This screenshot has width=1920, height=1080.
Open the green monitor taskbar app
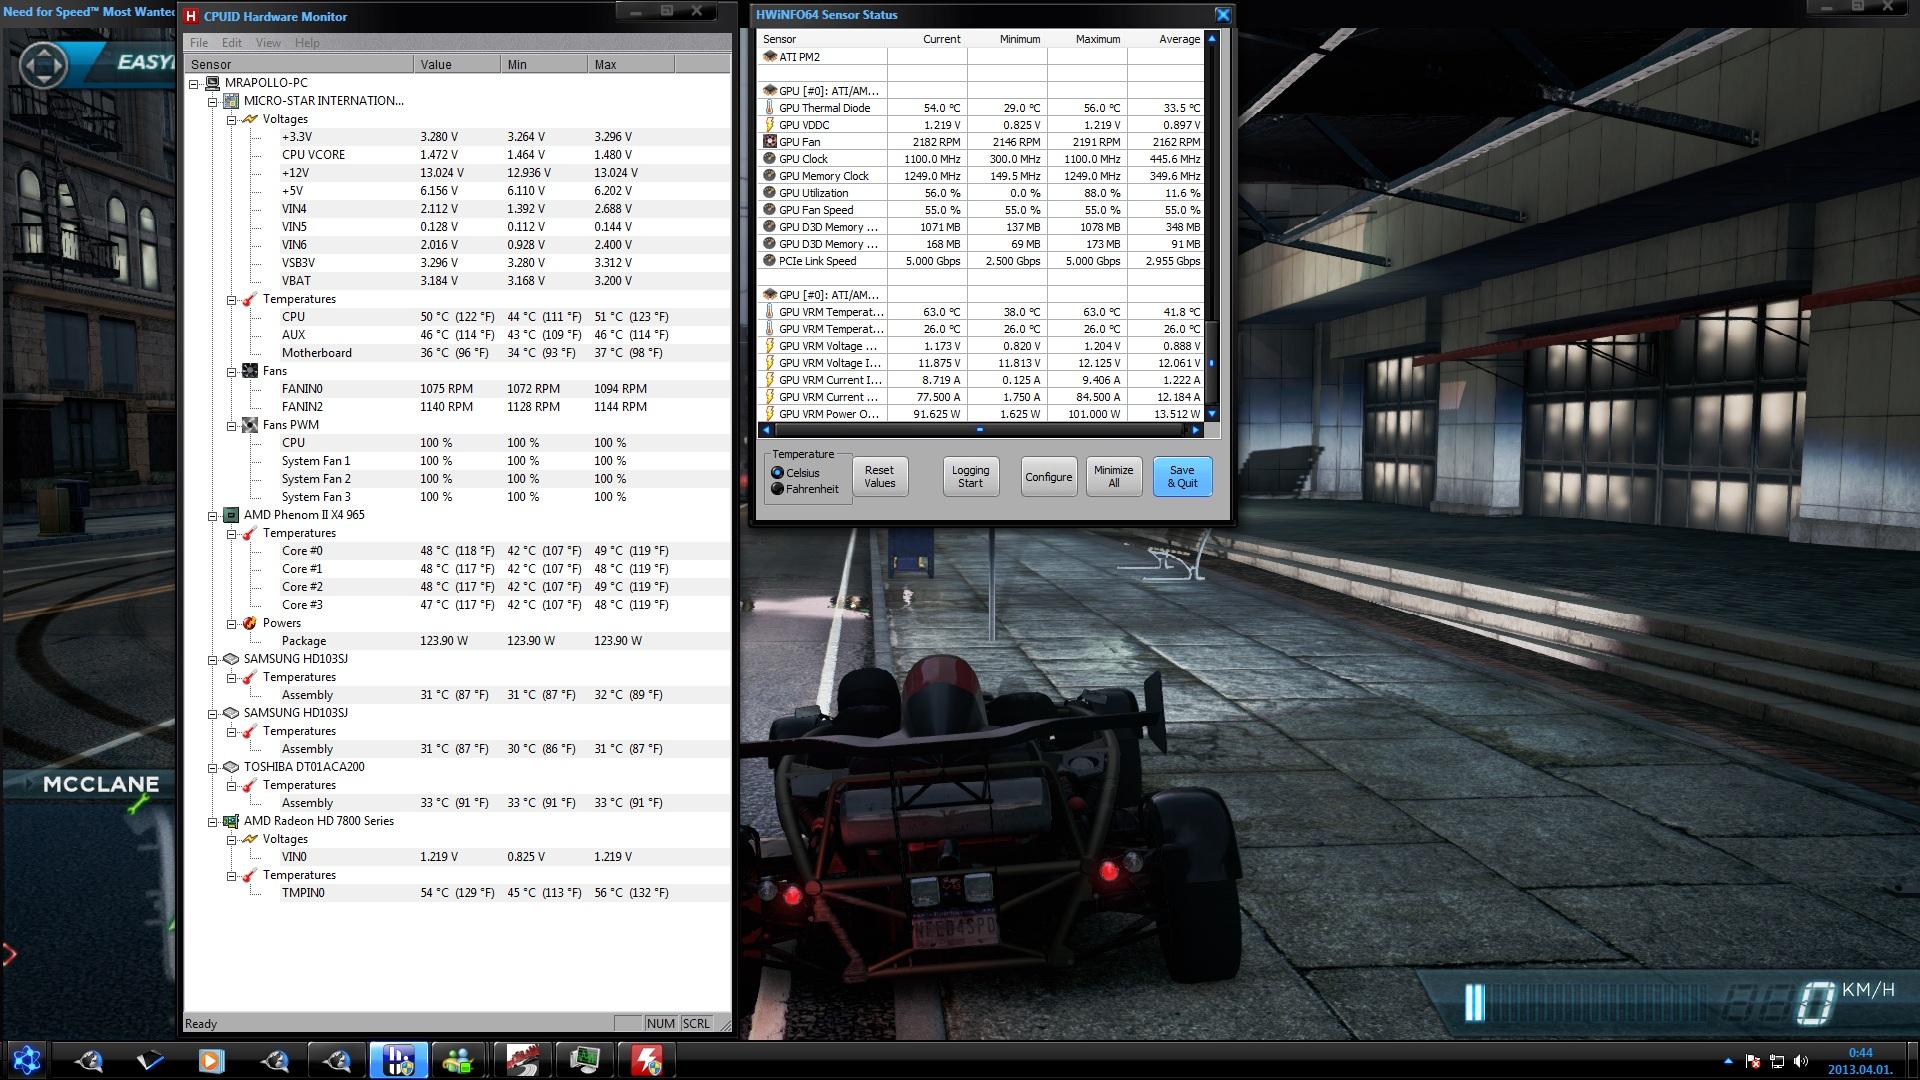point(585,1060)
